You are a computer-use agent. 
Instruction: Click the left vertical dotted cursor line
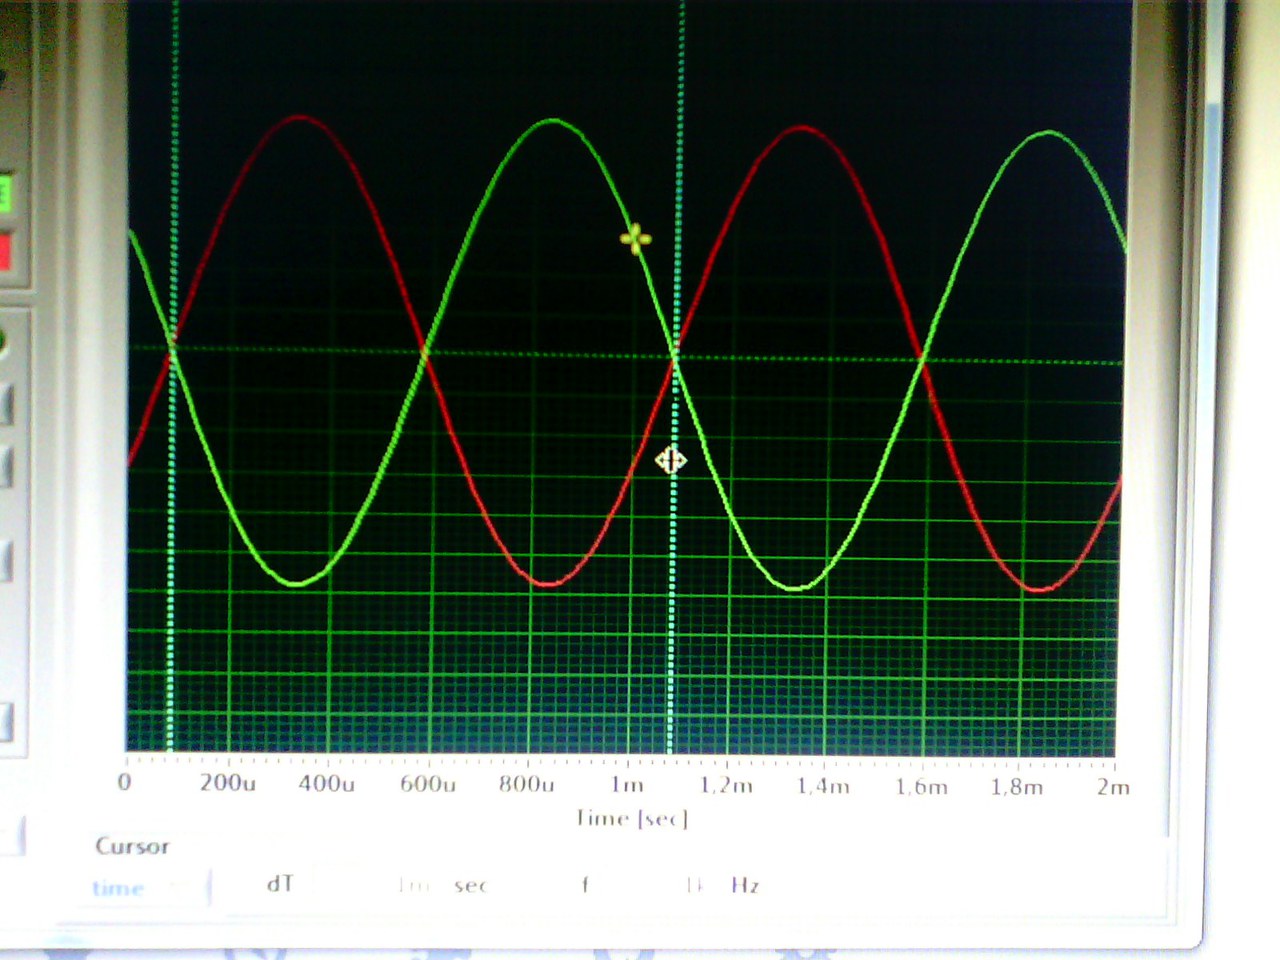(x=172, y=375)
